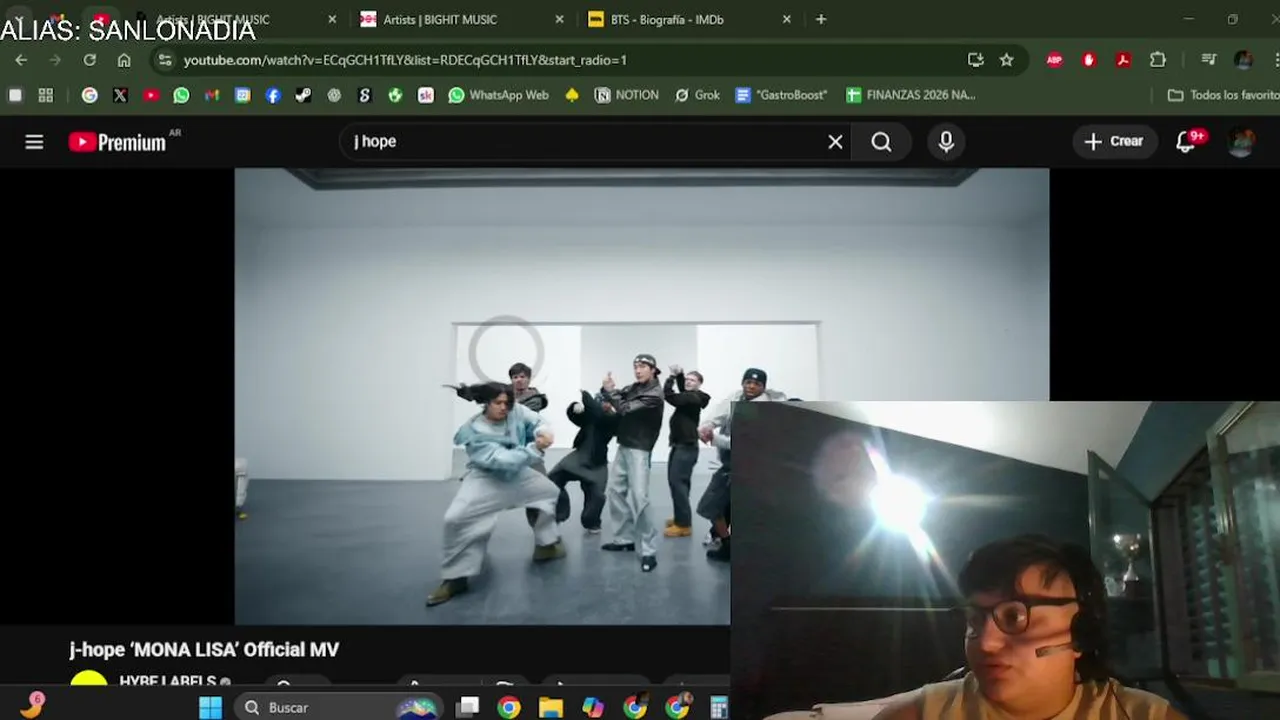Start voice search with microphone icon
1280x720 pixels.
tap(946, 142)
